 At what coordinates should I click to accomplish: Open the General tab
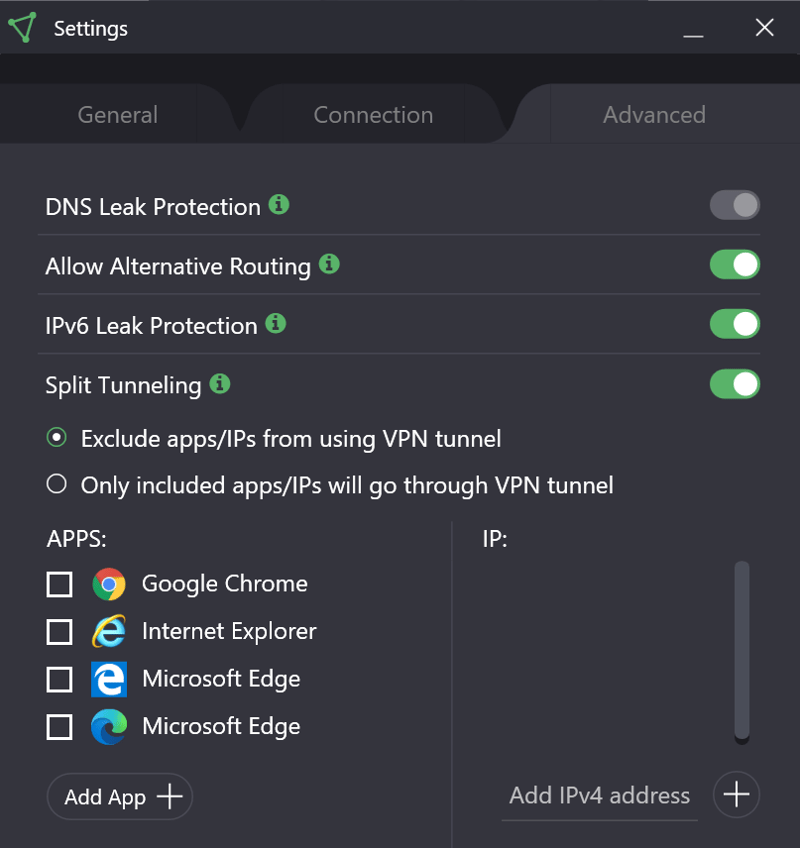tap(117, 115)
